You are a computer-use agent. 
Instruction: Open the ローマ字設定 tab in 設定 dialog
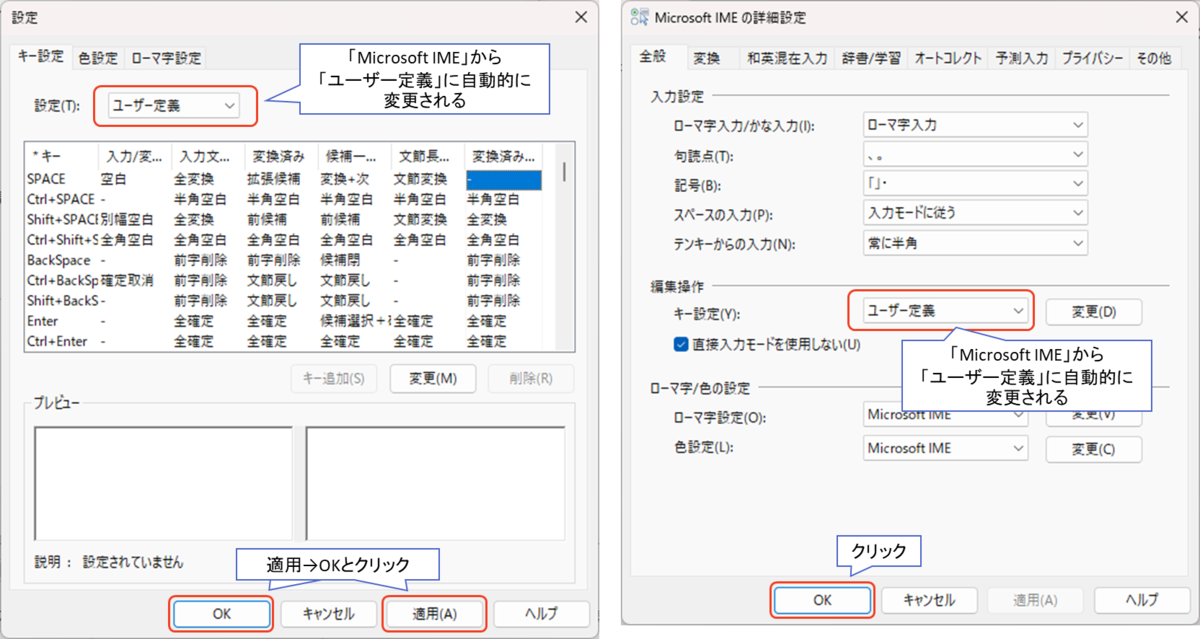(x=166, y=58)
